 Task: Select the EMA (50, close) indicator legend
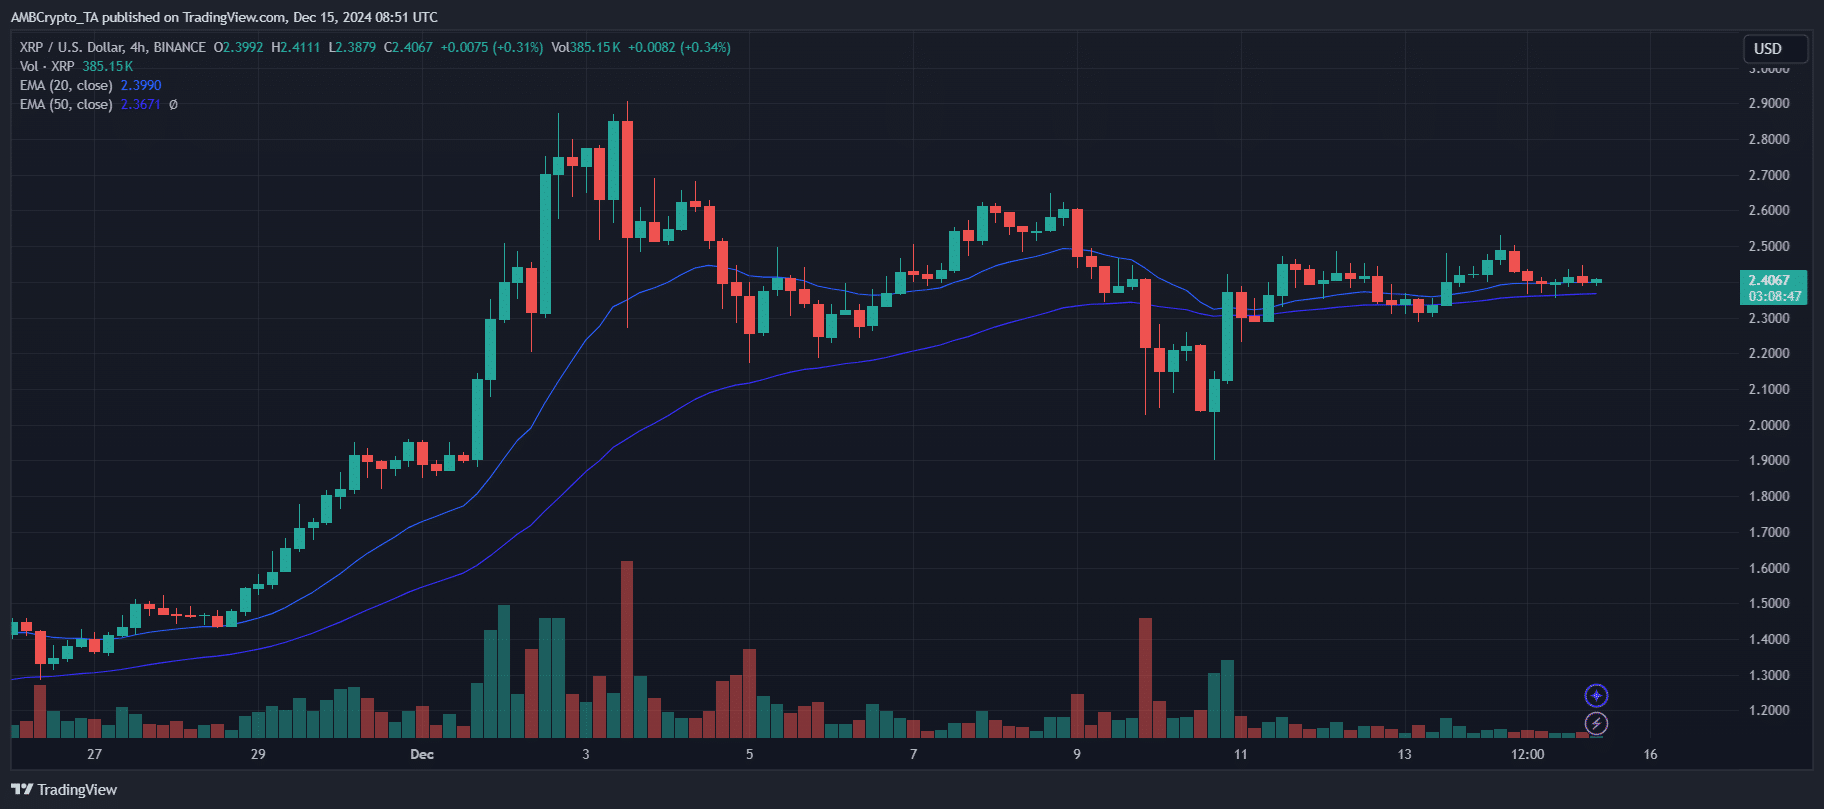[x=66, y=104]
